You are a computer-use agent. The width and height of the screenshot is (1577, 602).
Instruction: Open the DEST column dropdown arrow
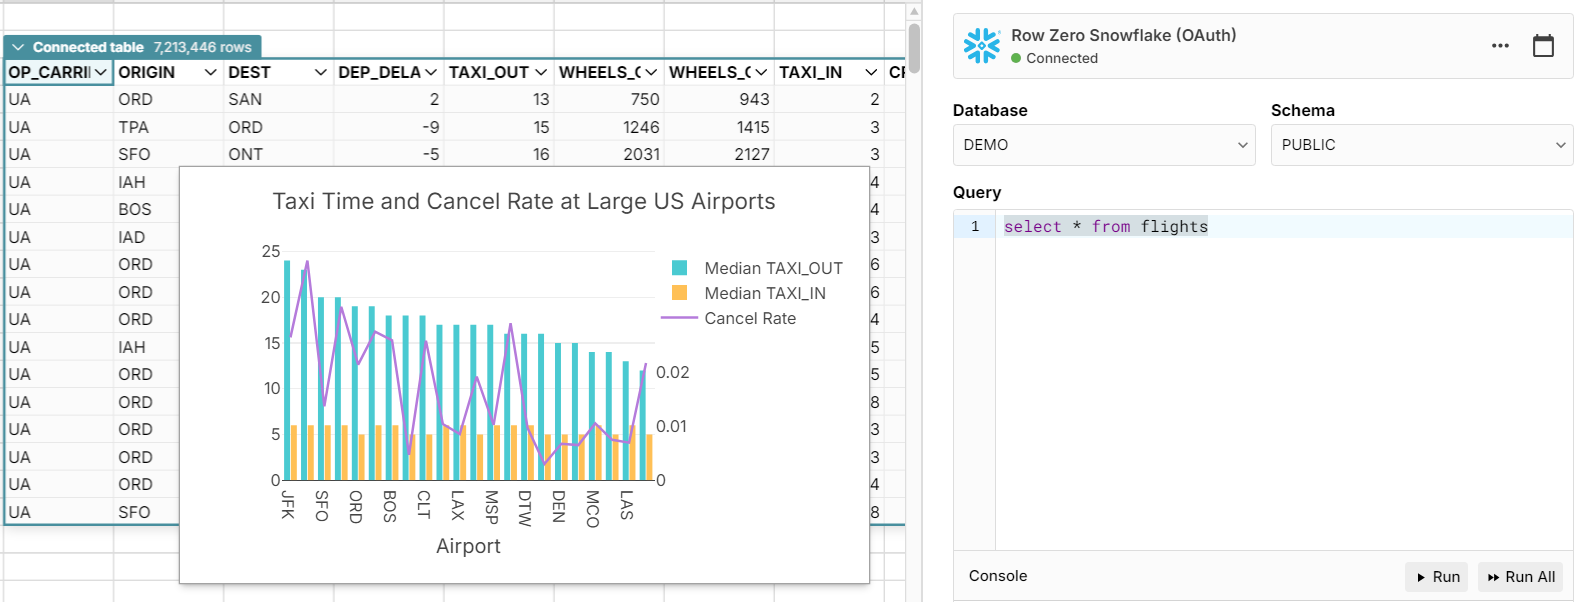[320, 72]
